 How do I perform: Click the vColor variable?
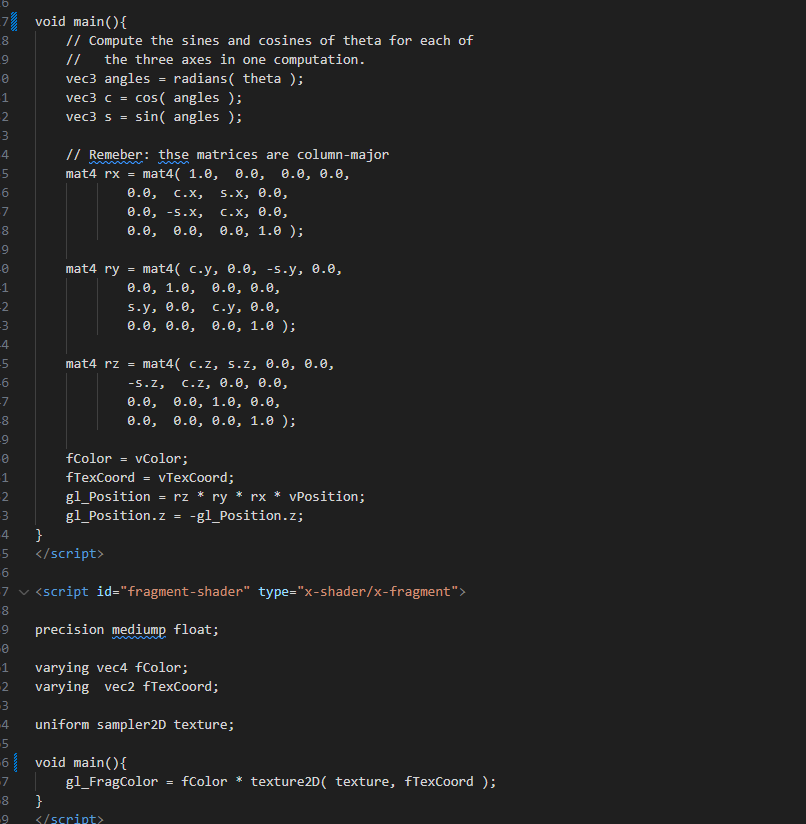pos(161,459)
